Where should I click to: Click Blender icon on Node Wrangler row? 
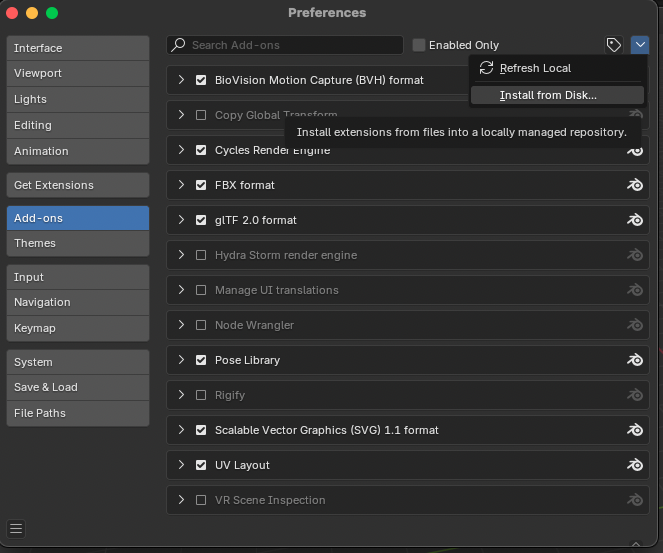634,325
